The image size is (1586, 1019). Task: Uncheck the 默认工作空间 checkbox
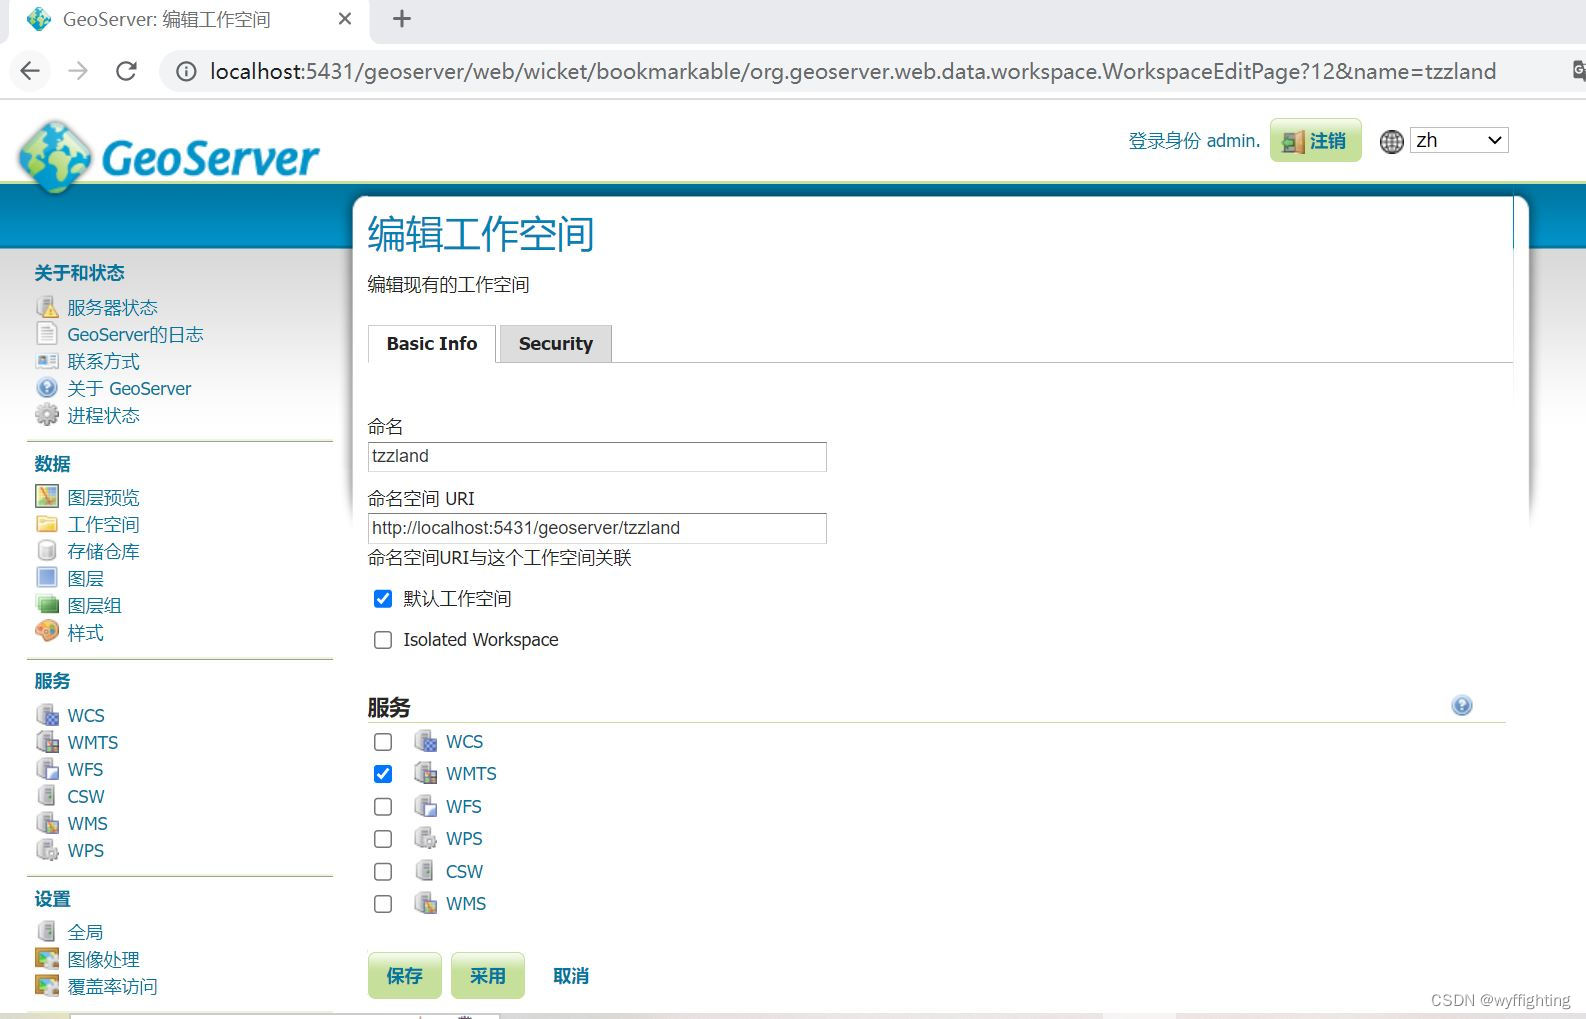[383, 598]
